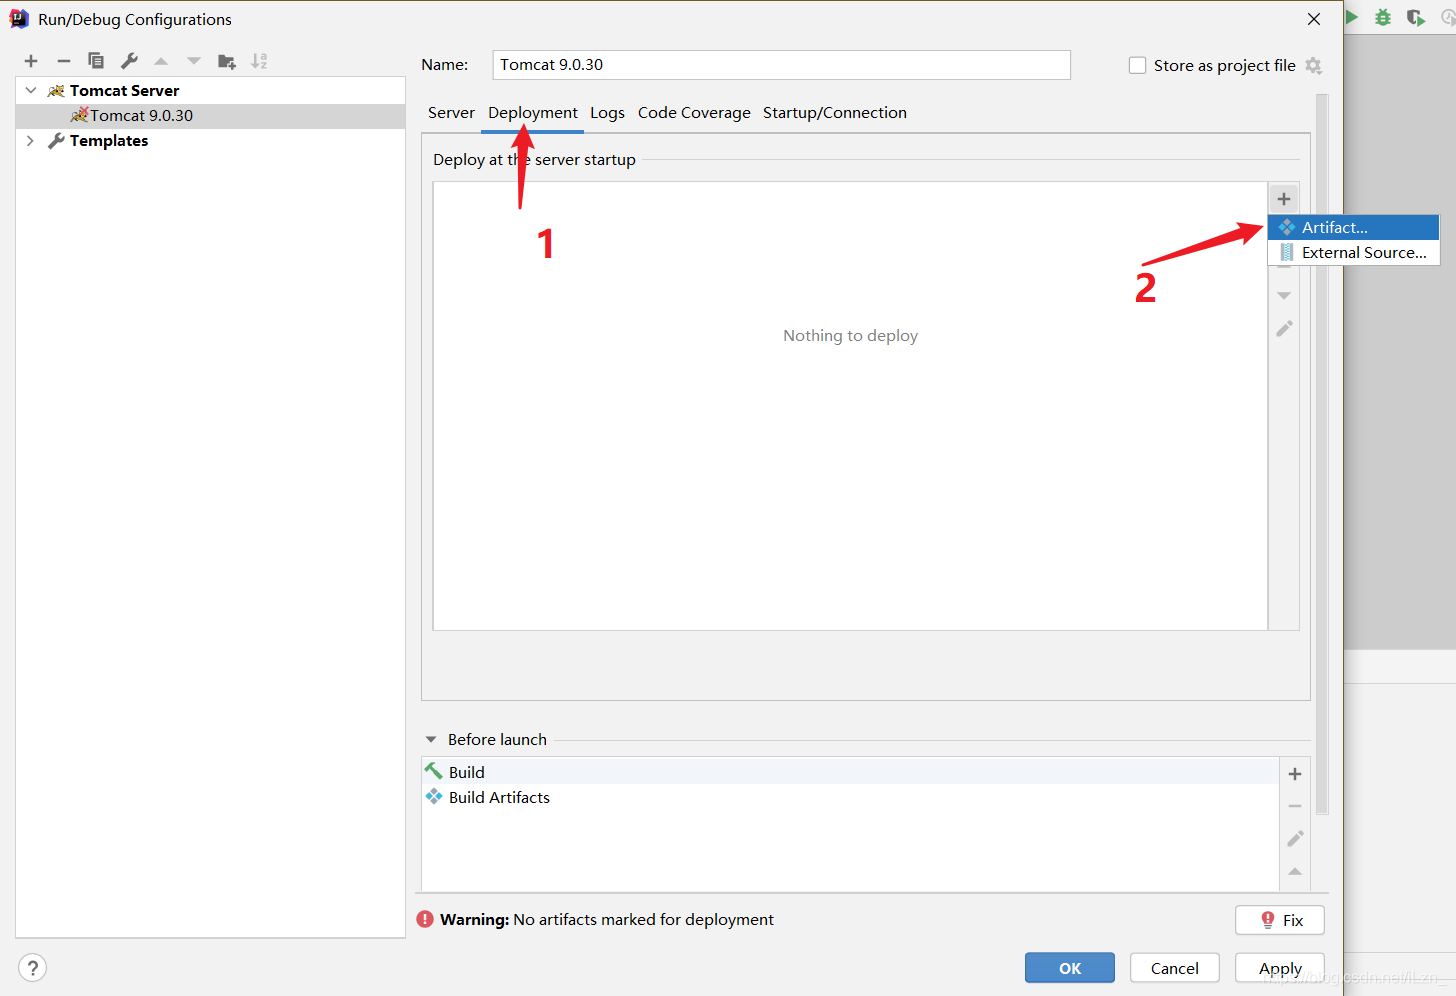Select Build task in Before launch list
Screen dimensions: 1456x996
tap(850, 772)
